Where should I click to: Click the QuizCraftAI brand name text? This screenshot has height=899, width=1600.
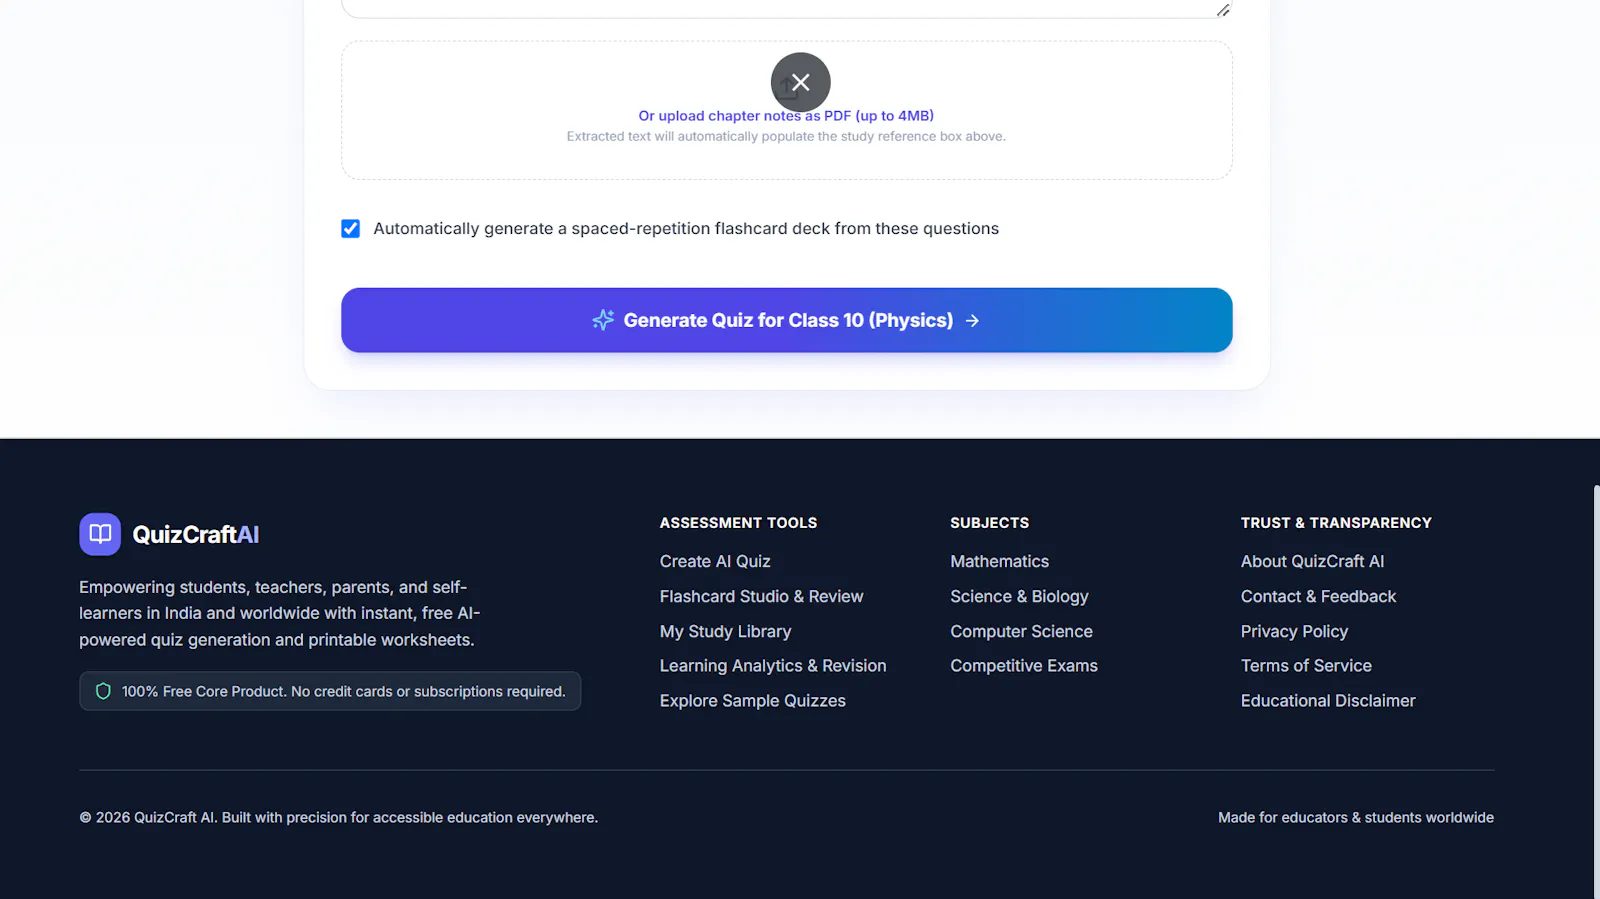(x=196, y=535)
